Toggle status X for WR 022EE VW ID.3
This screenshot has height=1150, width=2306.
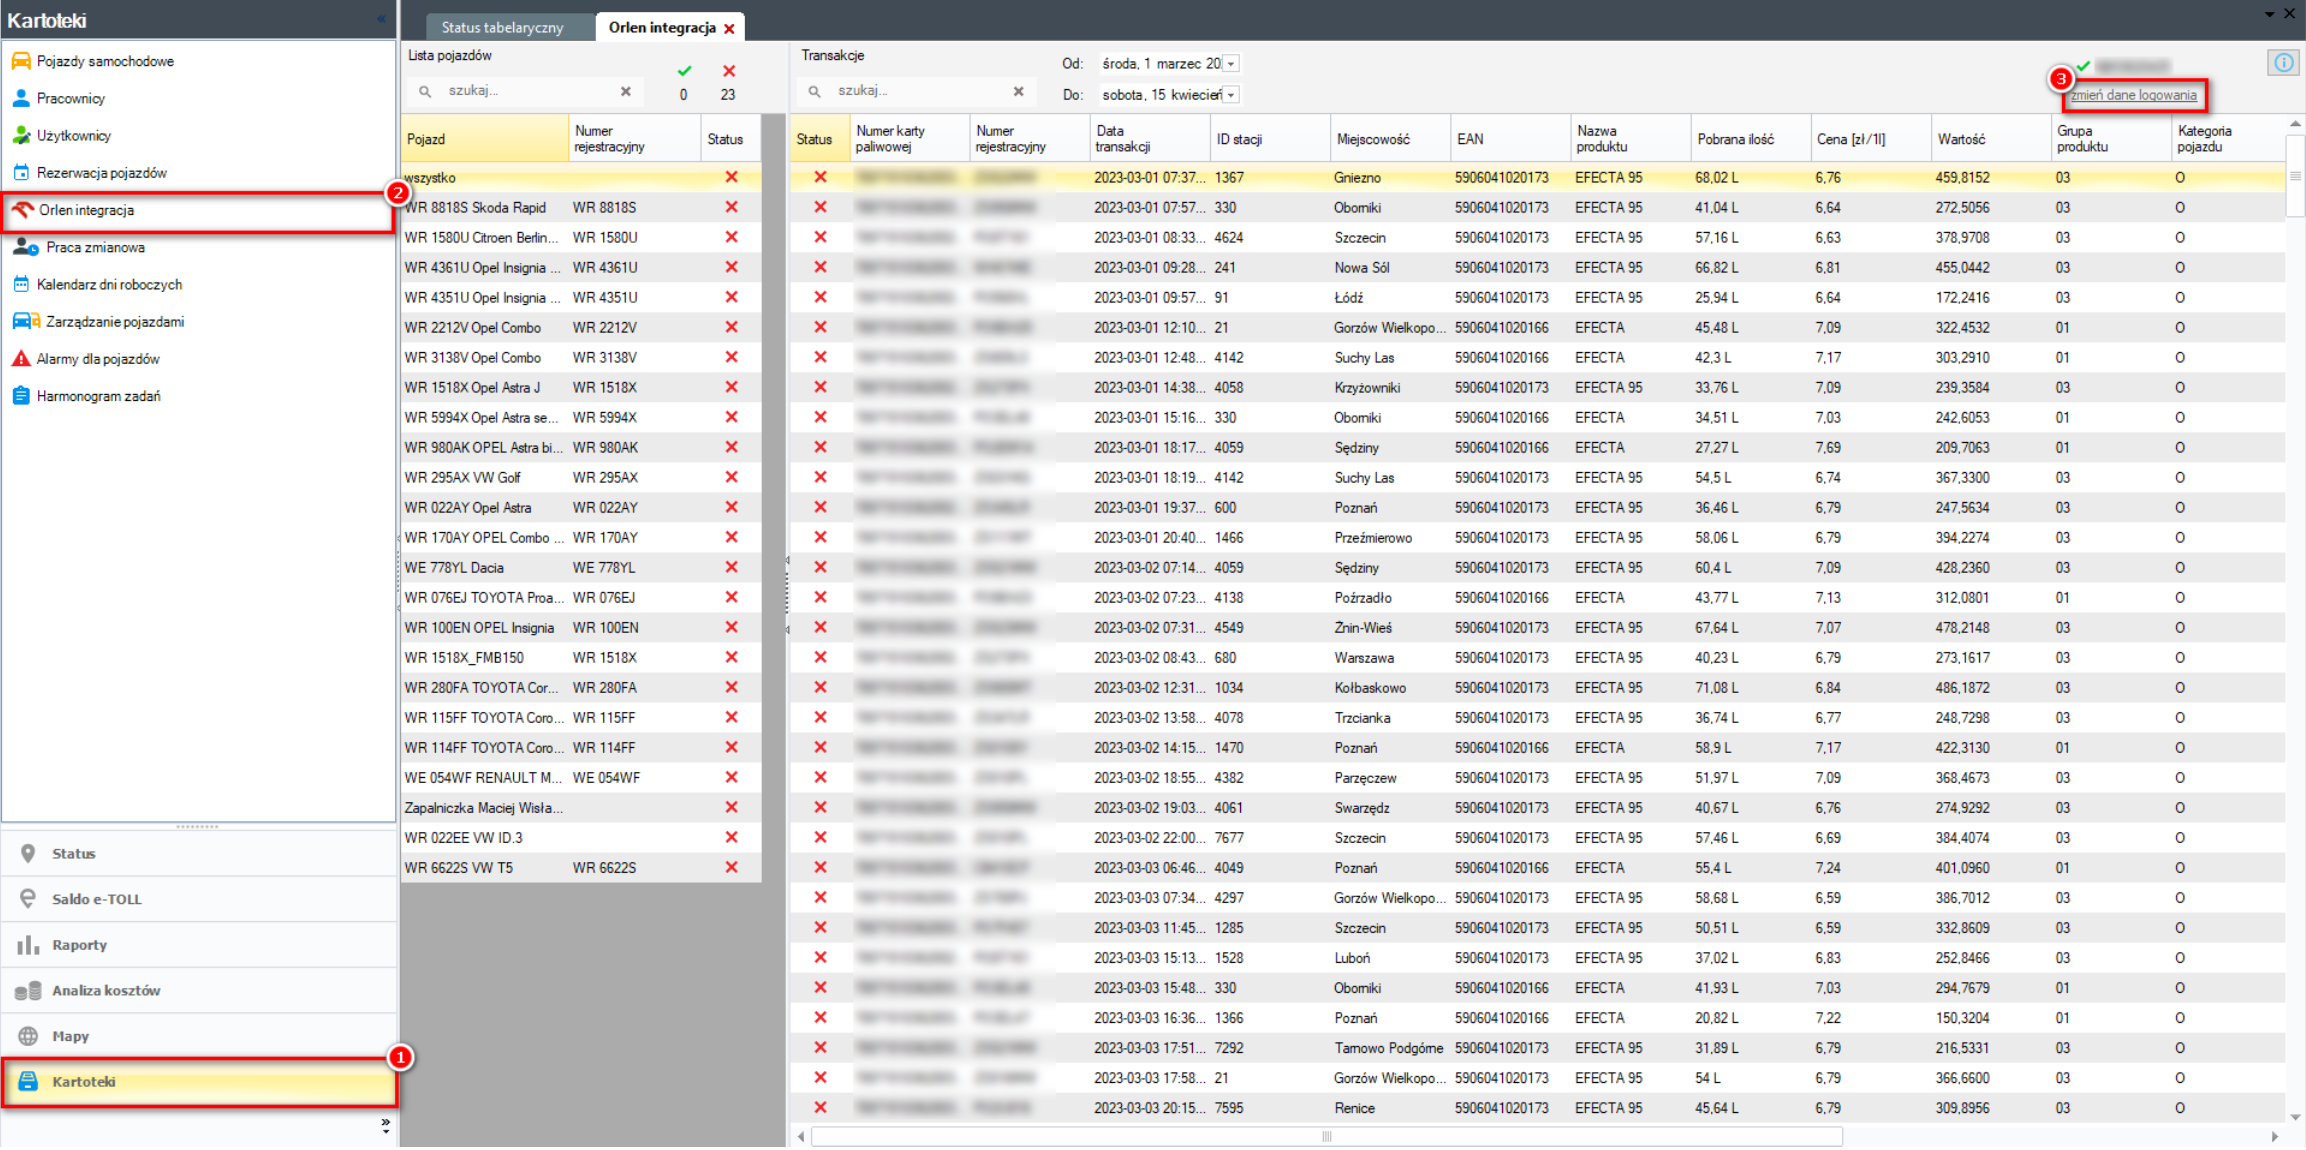click(x=731, y=837)
